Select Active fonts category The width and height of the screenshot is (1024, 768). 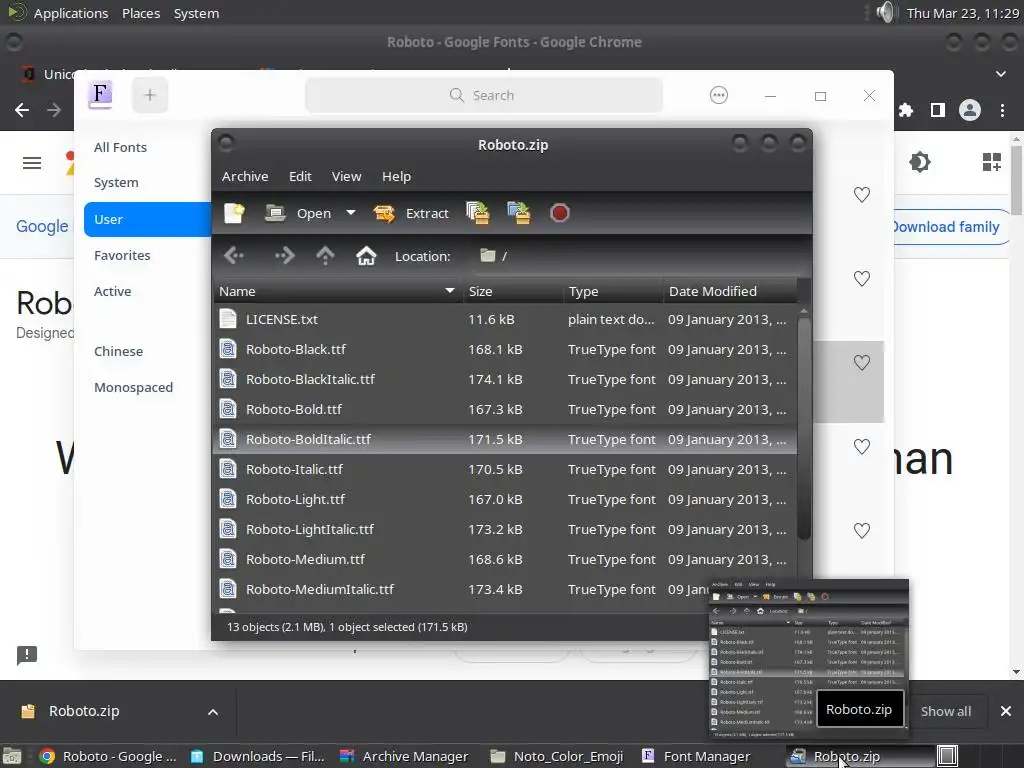coord(112,291)
